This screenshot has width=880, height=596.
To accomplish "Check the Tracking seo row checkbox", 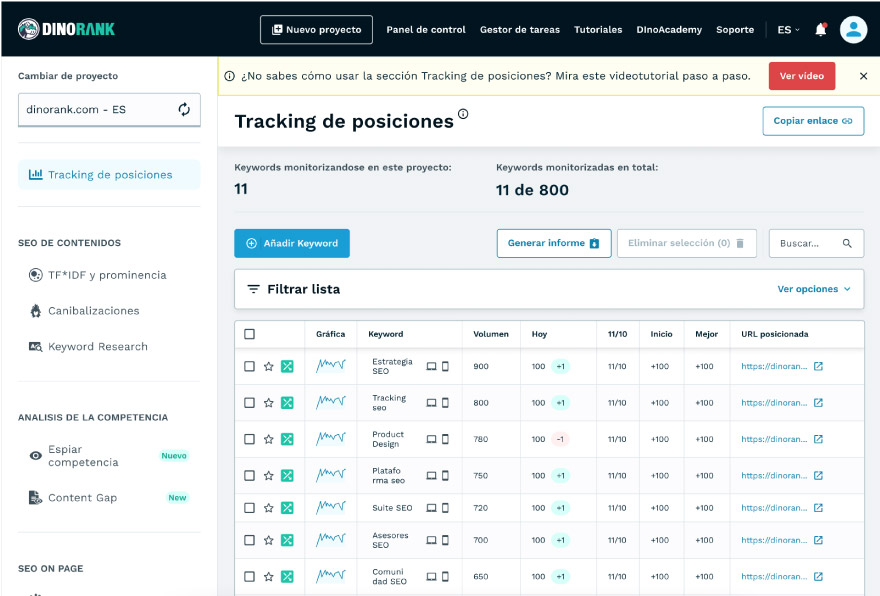I will [x=249, y=403].
